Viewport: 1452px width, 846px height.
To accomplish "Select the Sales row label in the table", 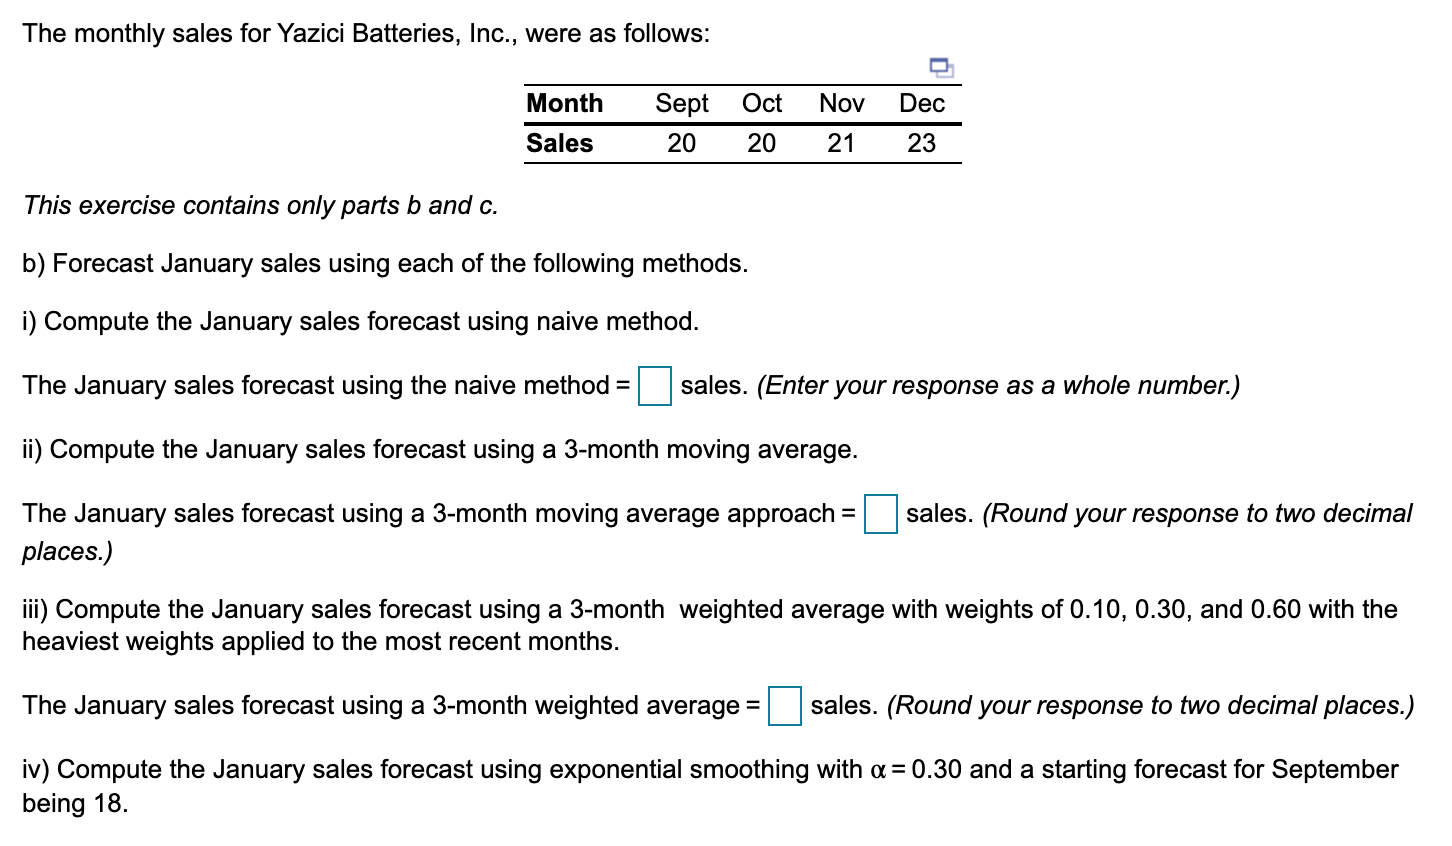I will tap(559, 143).
